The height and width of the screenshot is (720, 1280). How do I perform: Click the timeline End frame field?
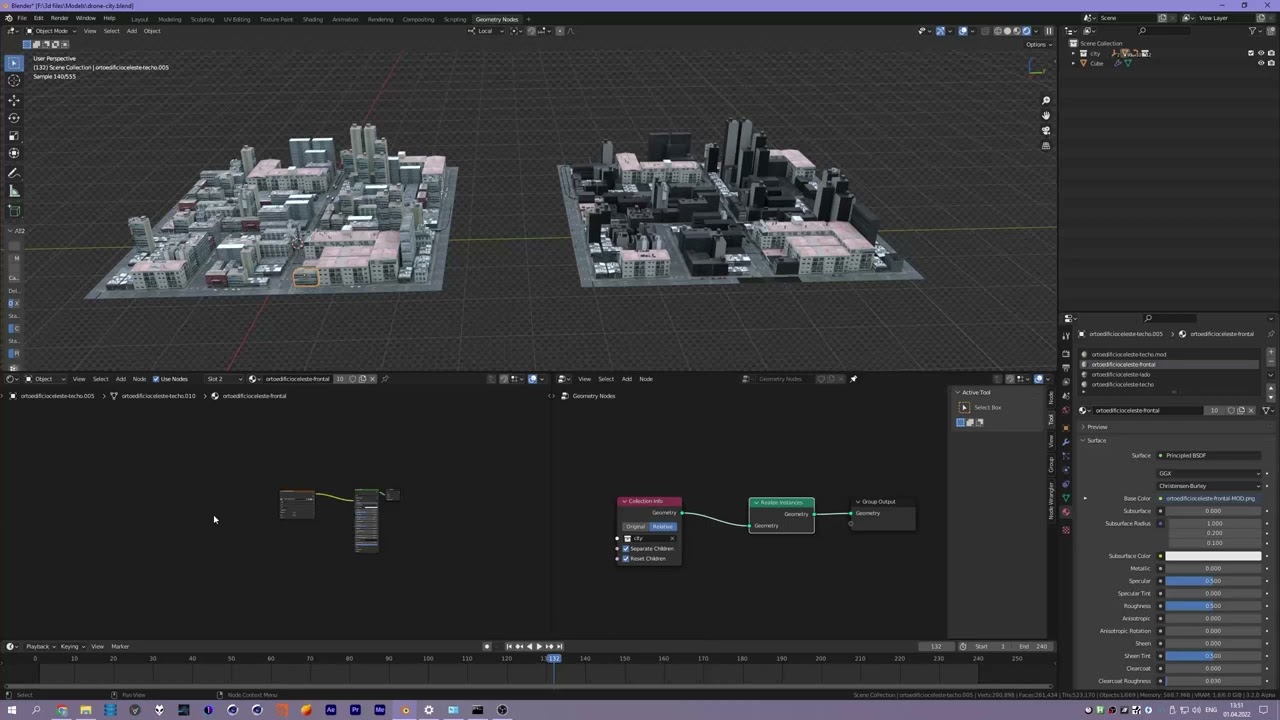tap(1033, 646)
